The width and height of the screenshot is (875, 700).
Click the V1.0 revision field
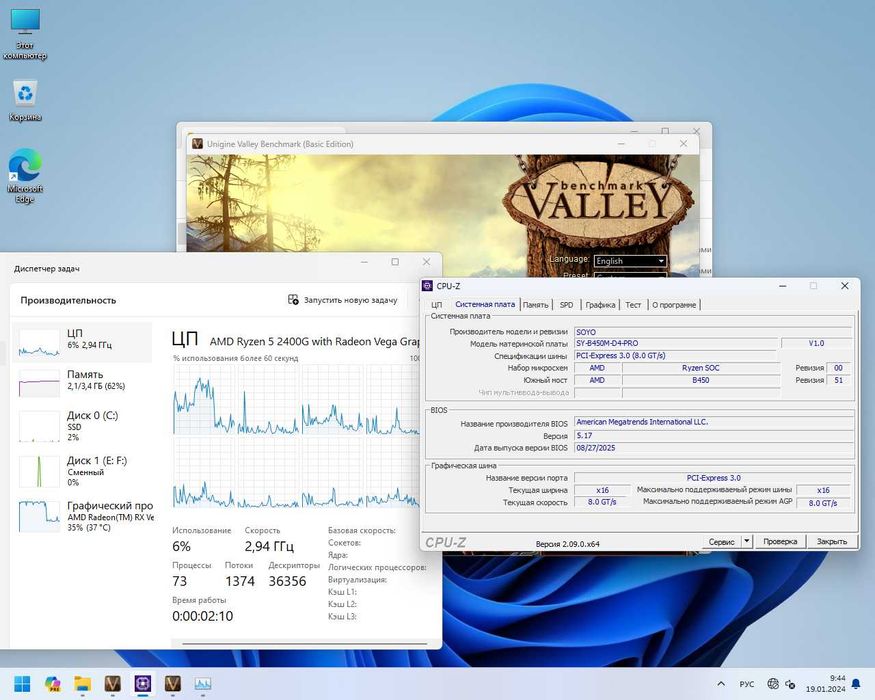tap(816, 343)
